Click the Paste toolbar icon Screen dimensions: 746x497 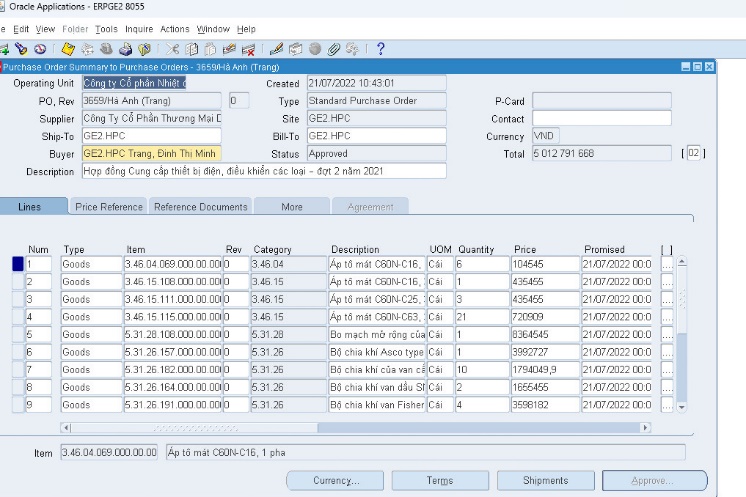point(210,49)
